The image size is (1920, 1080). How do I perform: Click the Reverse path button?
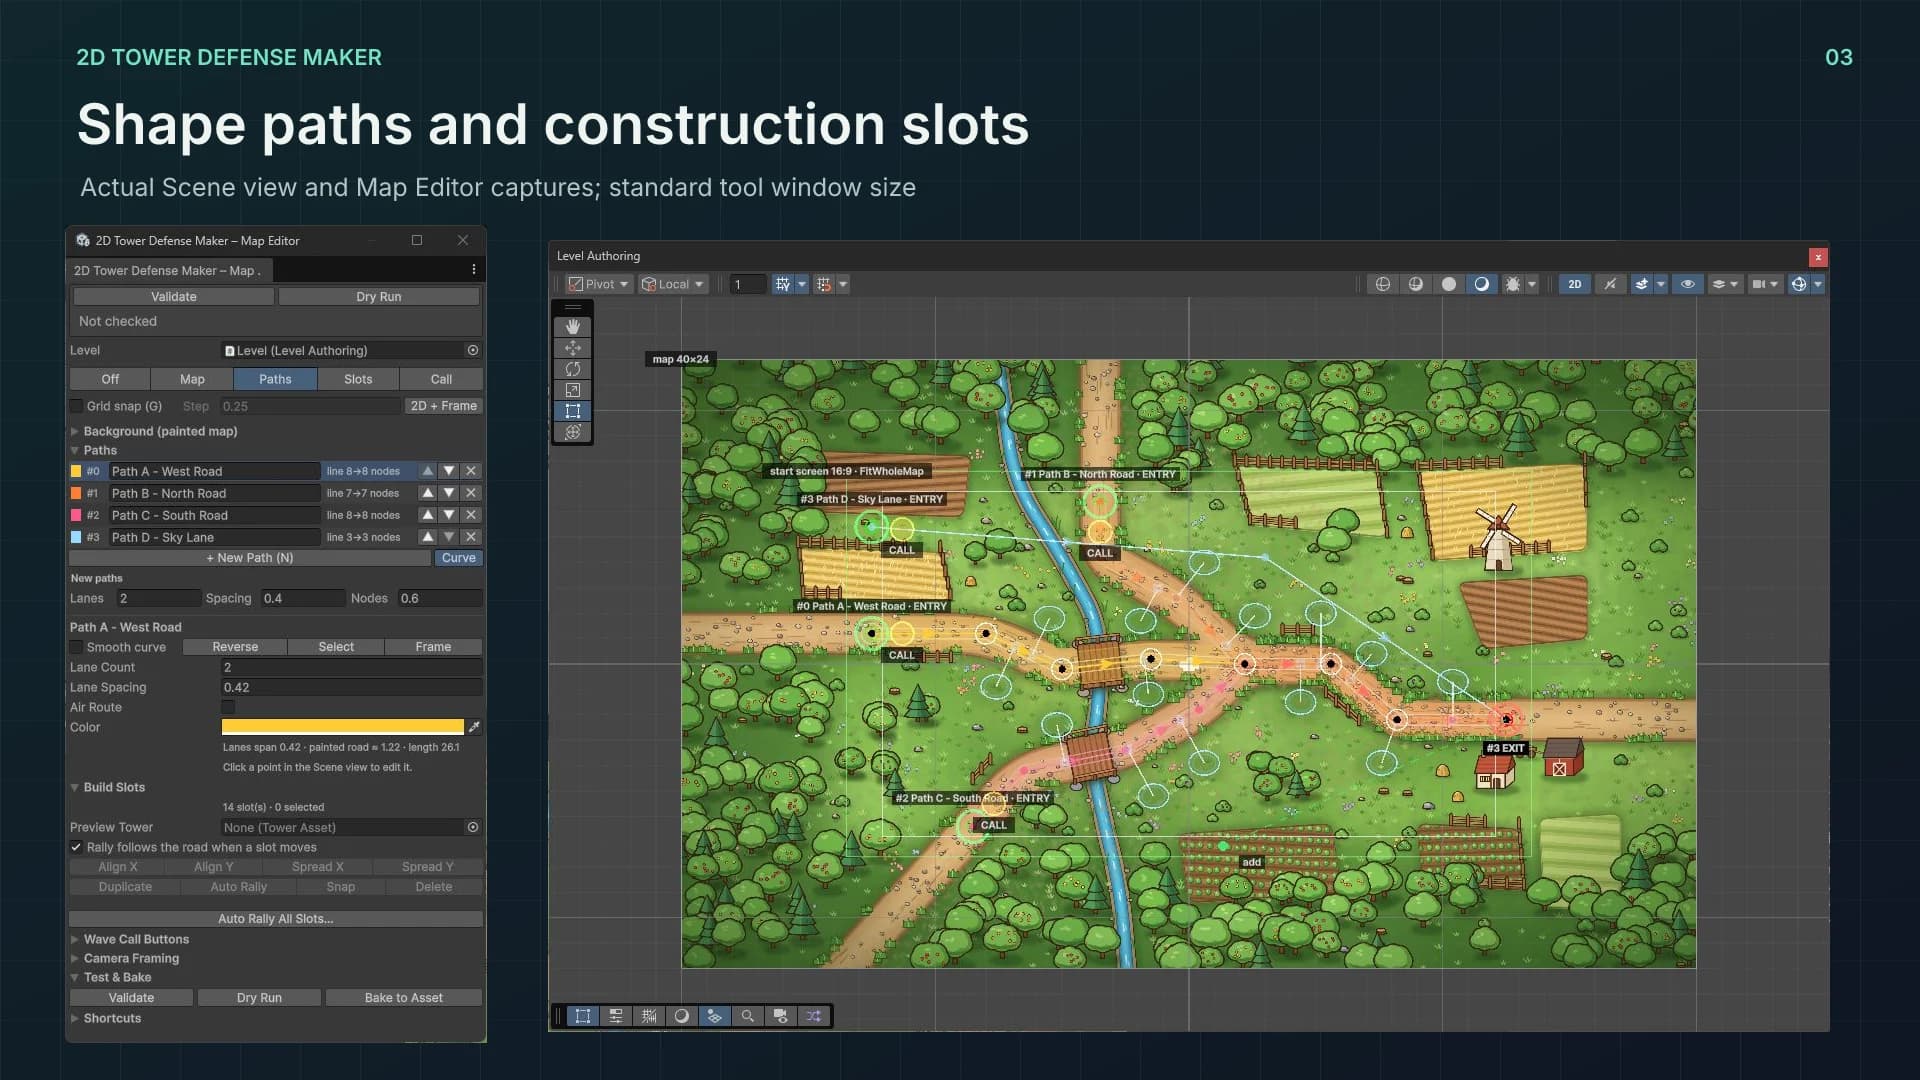(235, 647)
